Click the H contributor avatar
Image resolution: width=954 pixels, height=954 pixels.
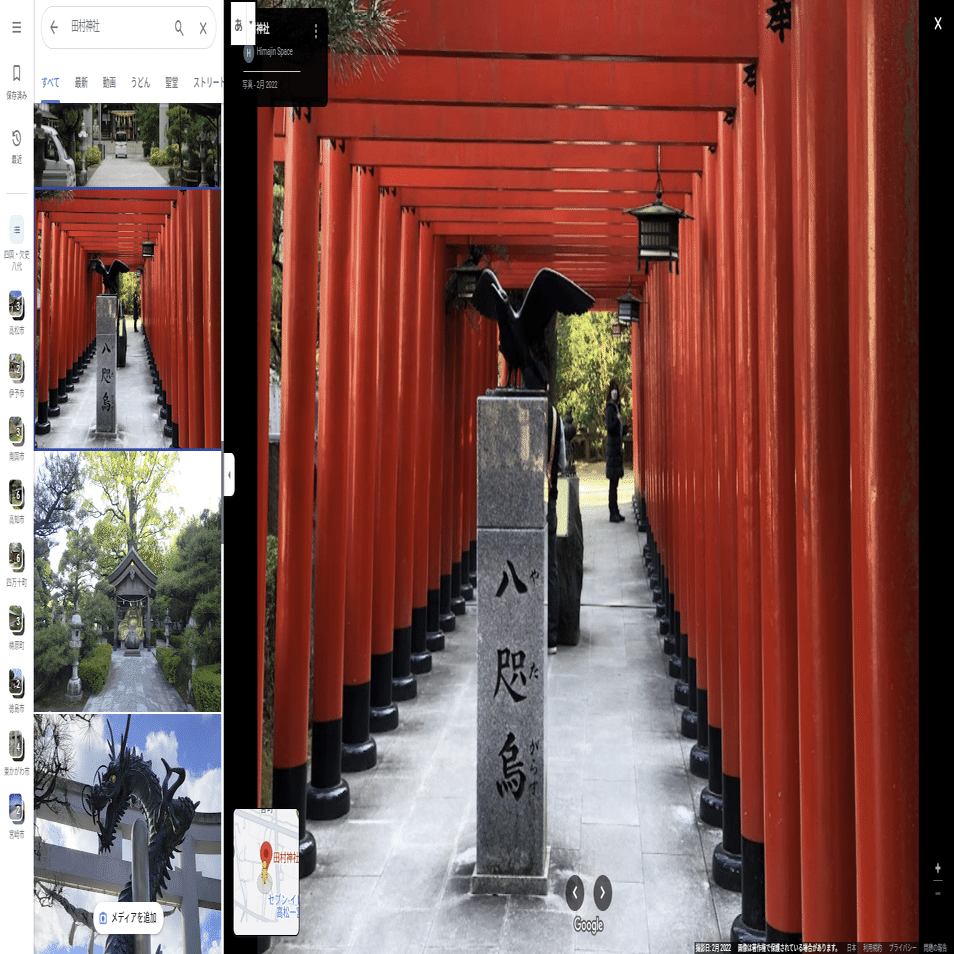248,52
